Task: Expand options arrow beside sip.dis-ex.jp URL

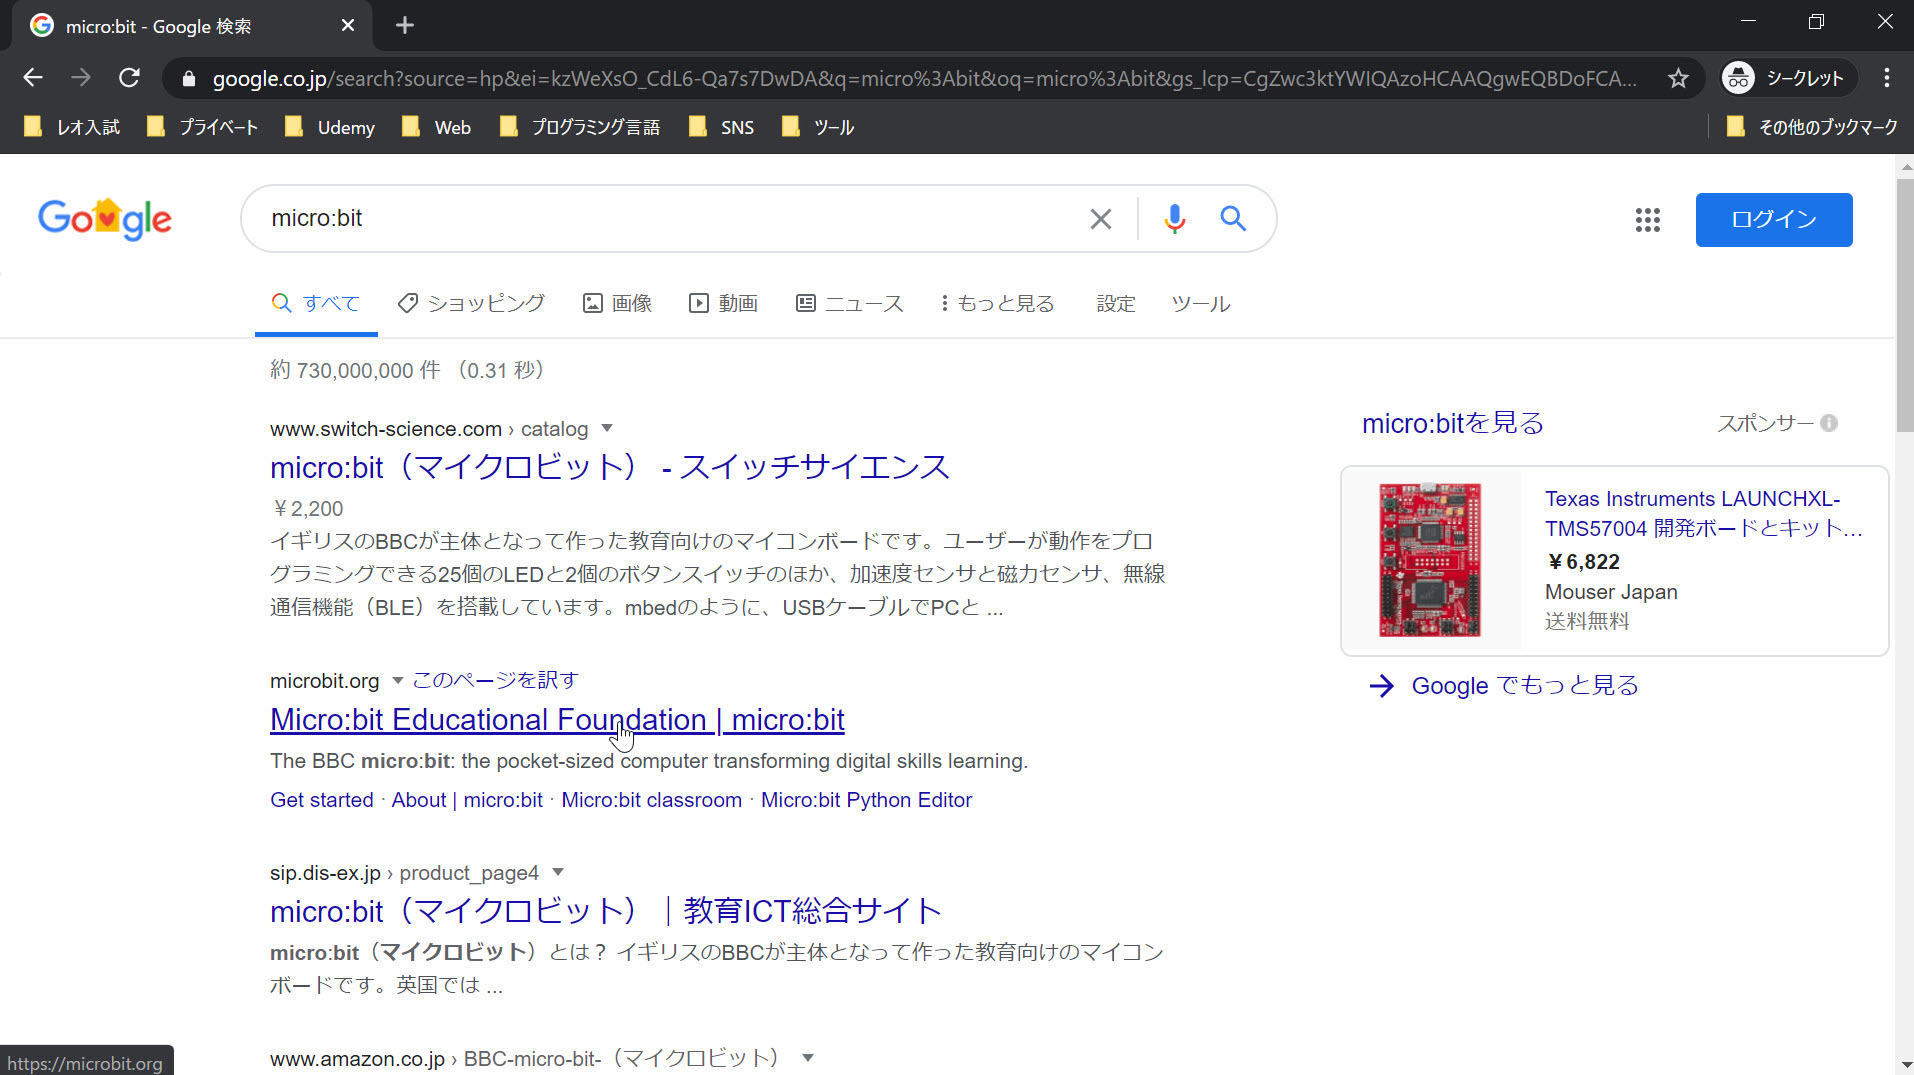Action: pyautogui.click(x=558, y=872)
